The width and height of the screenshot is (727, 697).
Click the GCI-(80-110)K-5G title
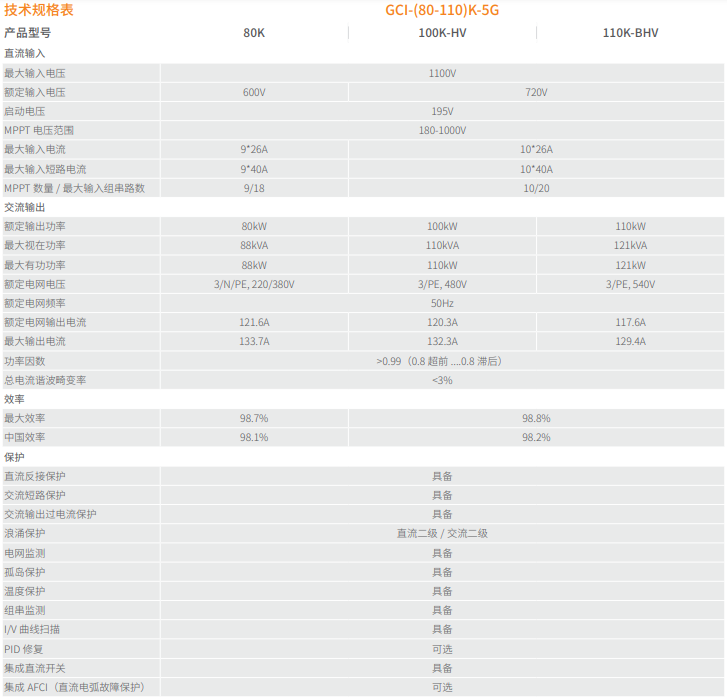point(442,10)
